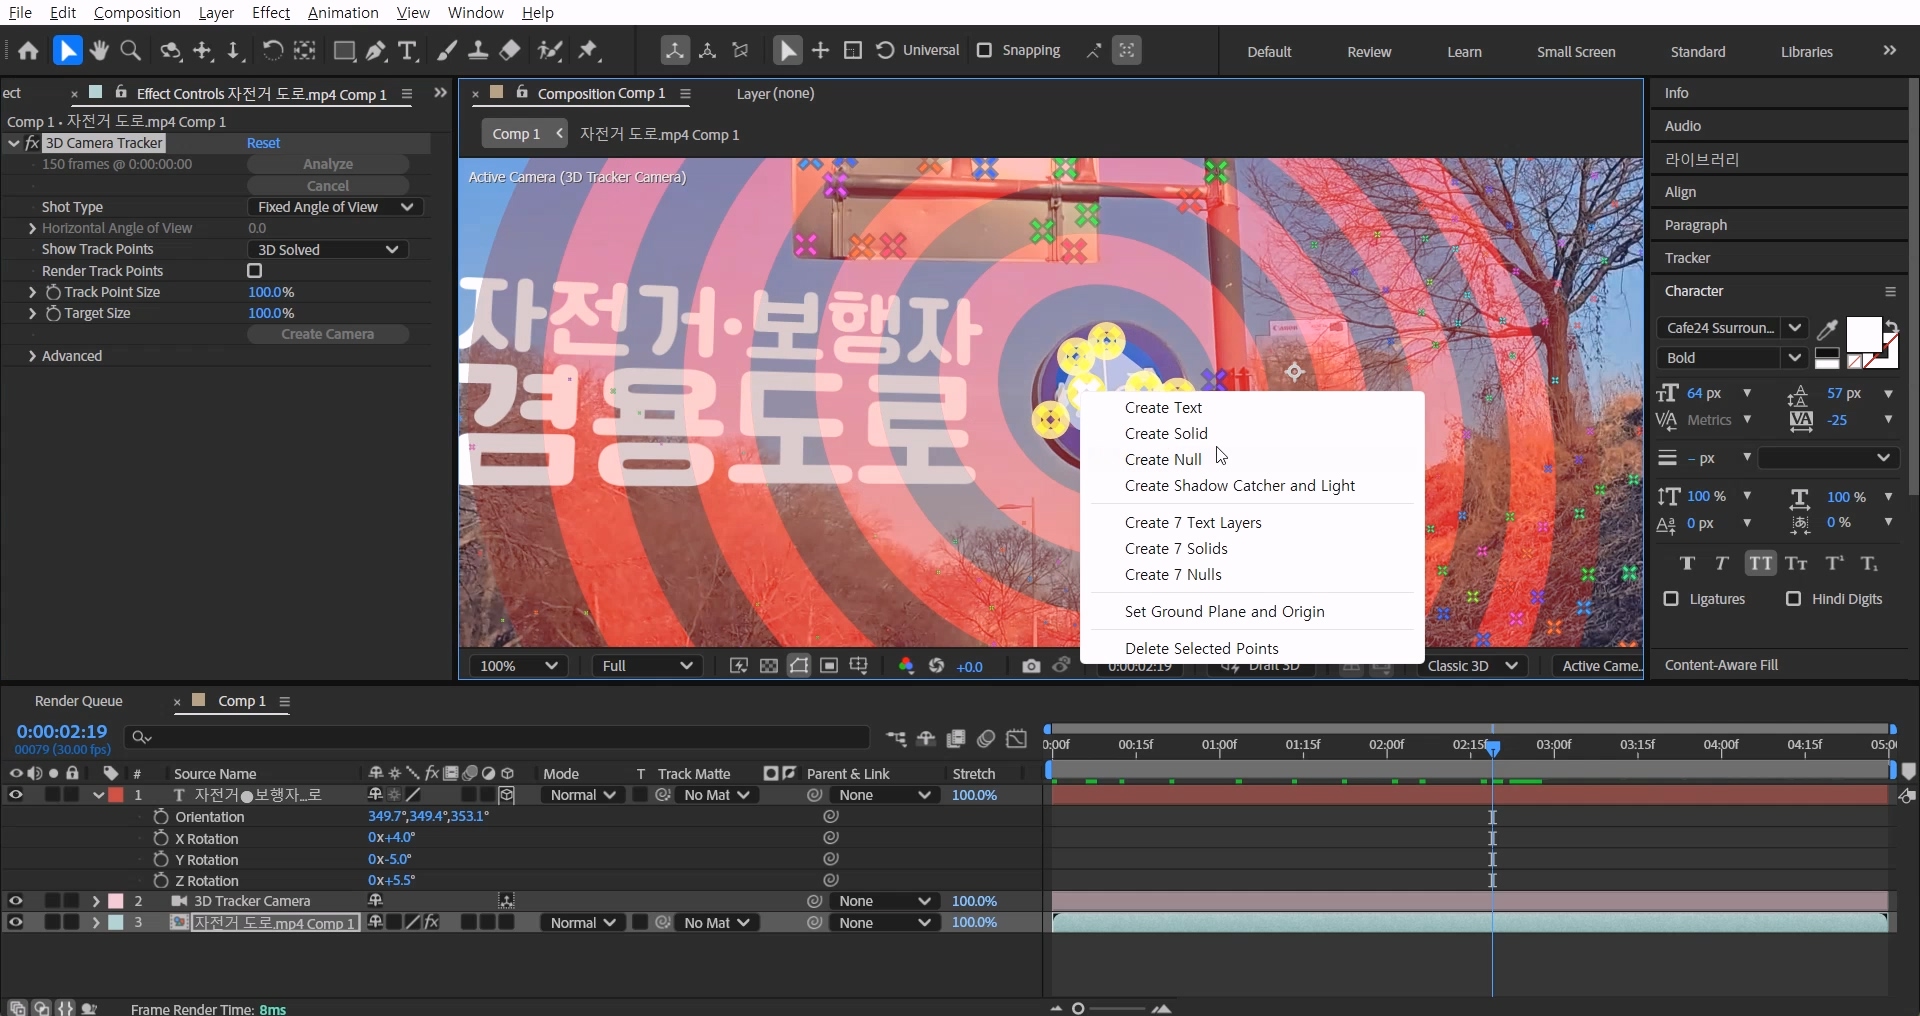This screenshot has height=1016, width=1920.
Task: Take a snapshot with camera icon
Action: [1031, 666]
